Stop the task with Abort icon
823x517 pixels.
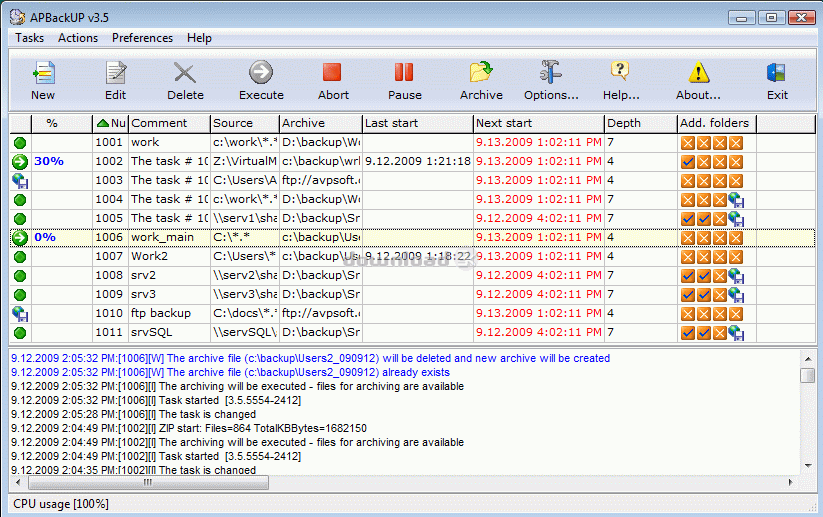pyautogui.click(x=332, y=72)
